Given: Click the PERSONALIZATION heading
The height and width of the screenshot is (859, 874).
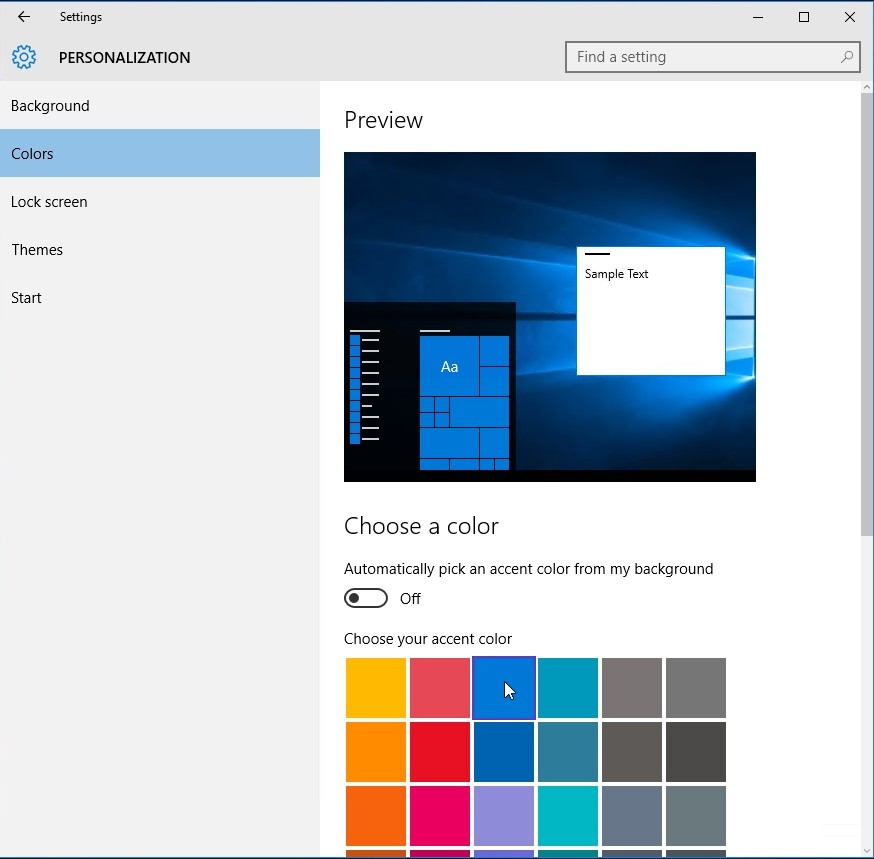Looking at the screenshot, I should [x=124, y=57].
